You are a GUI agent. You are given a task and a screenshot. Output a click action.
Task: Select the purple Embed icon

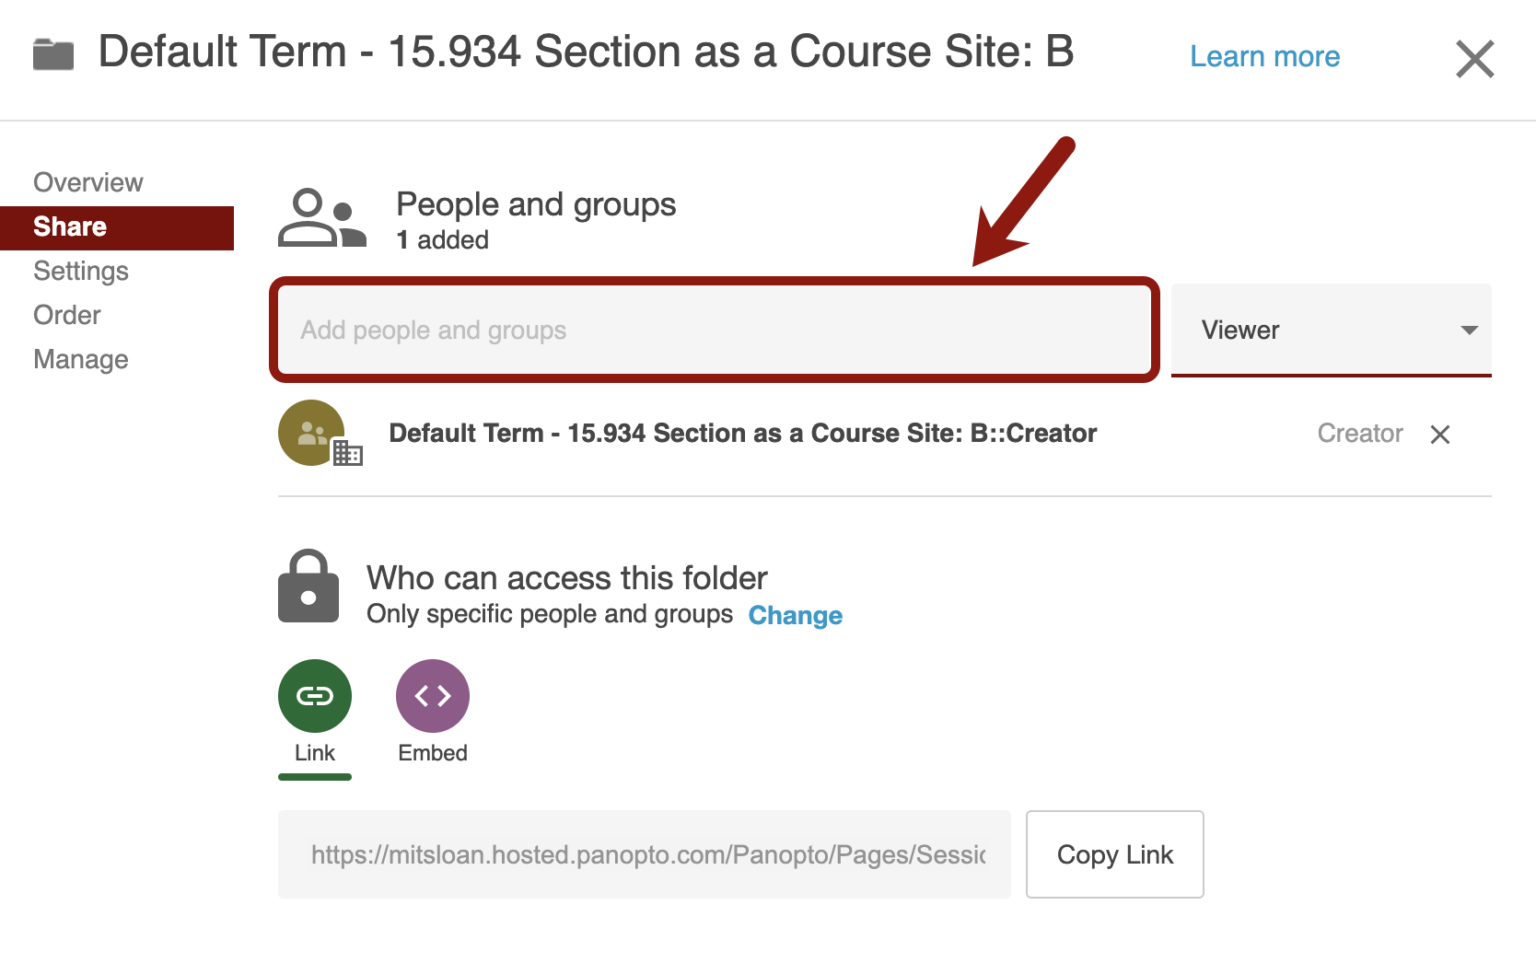point(432,695)
